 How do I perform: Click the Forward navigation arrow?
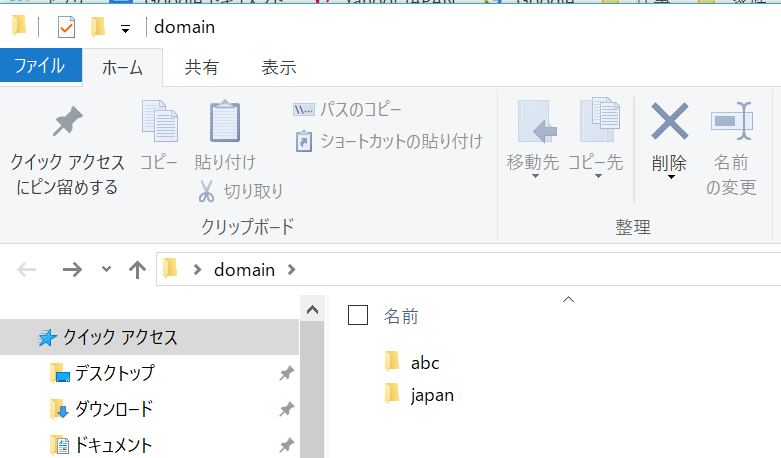72,270
